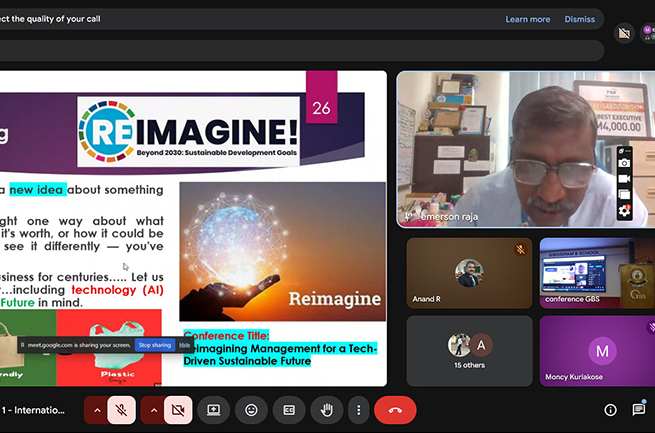Open the gear settings icon on overlay
The width and height of the screenshot is (655, 433).
pos(624,211)
